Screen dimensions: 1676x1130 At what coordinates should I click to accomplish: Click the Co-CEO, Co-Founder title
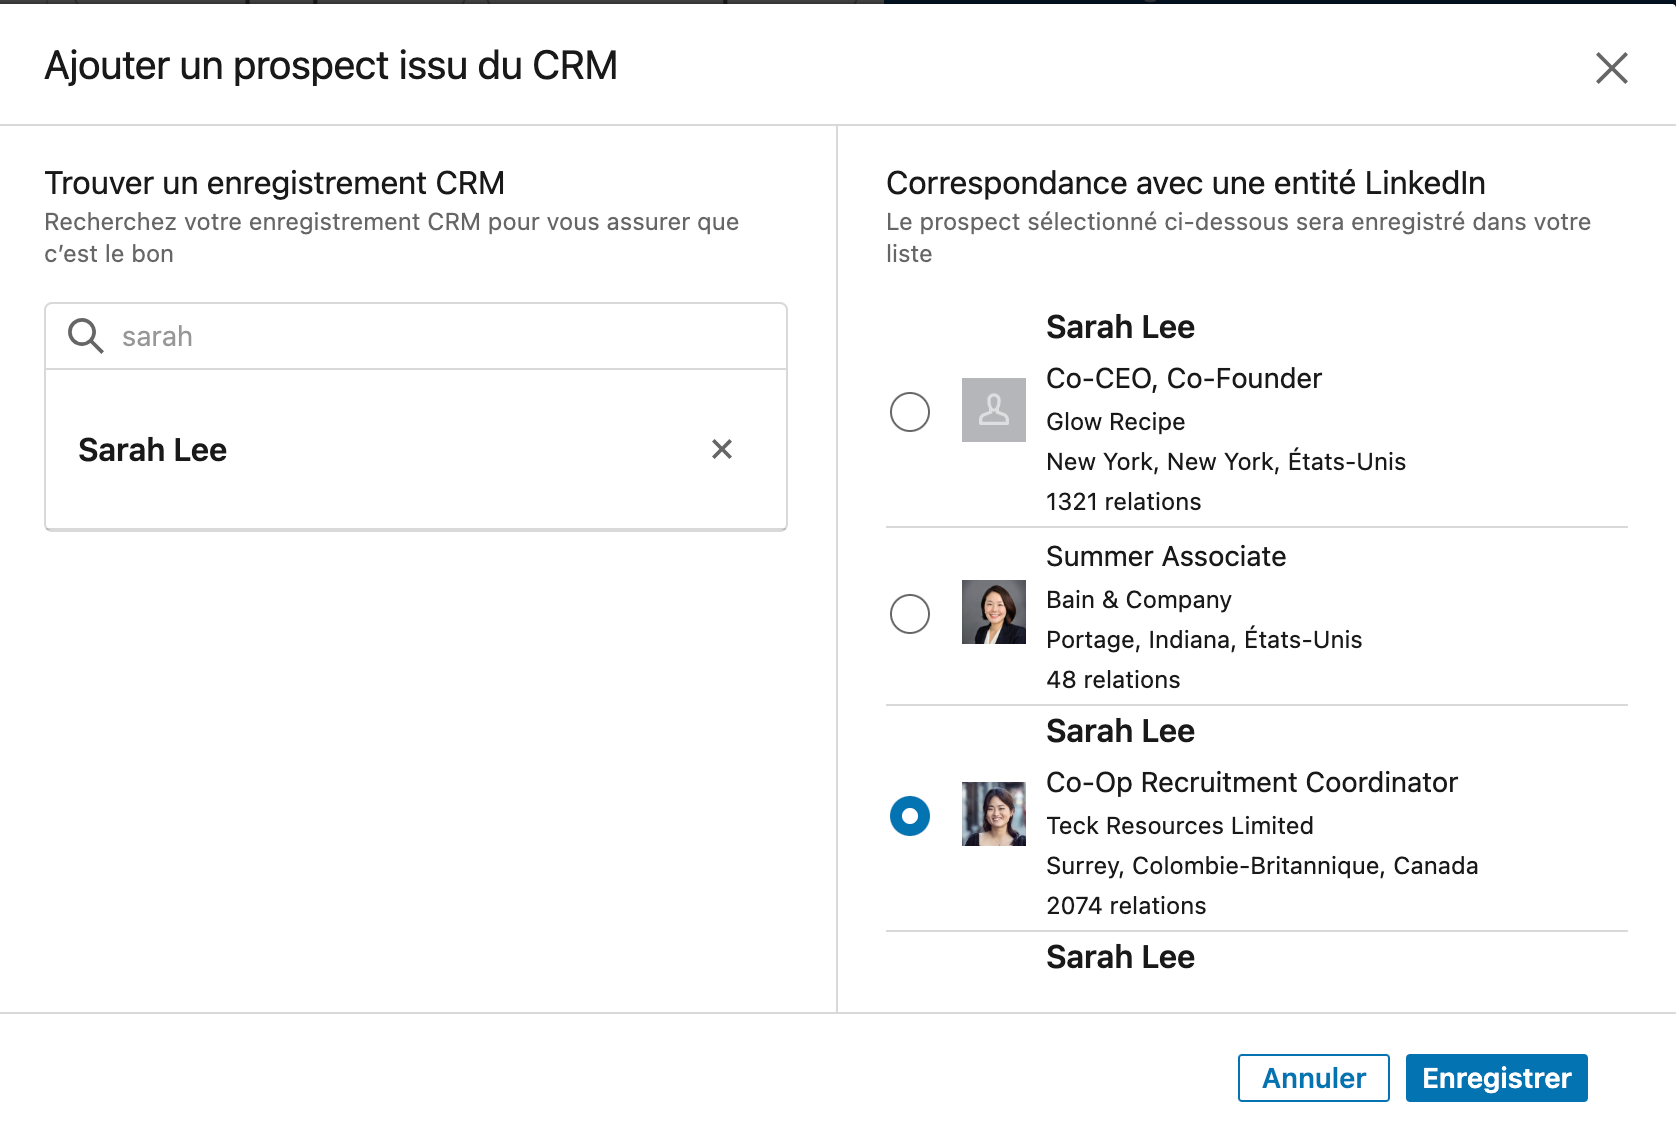[1184, 378]
